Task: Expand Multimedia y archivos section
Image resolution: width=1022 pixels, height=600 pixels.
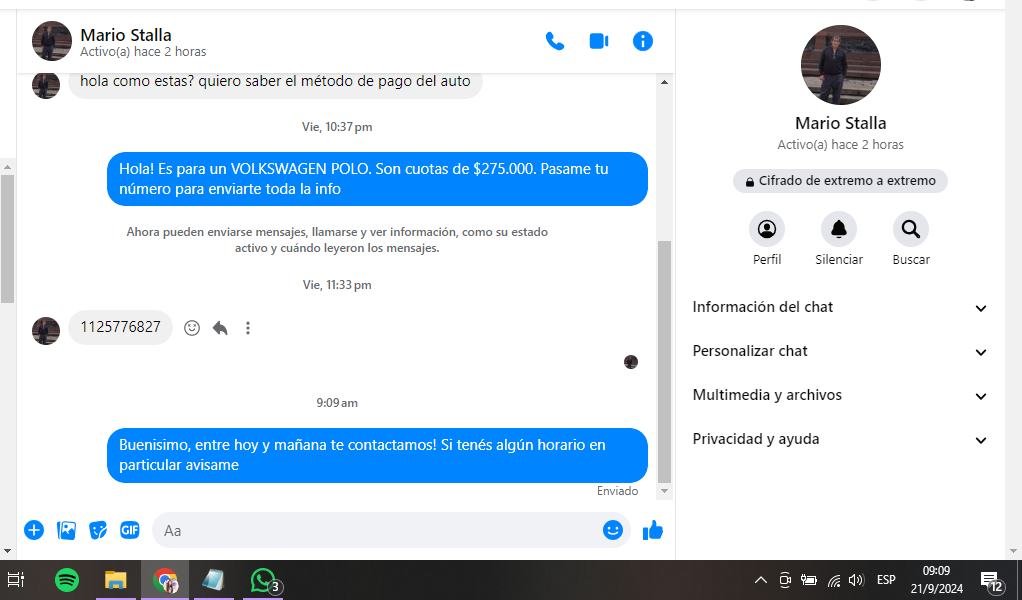Action: 840,396
